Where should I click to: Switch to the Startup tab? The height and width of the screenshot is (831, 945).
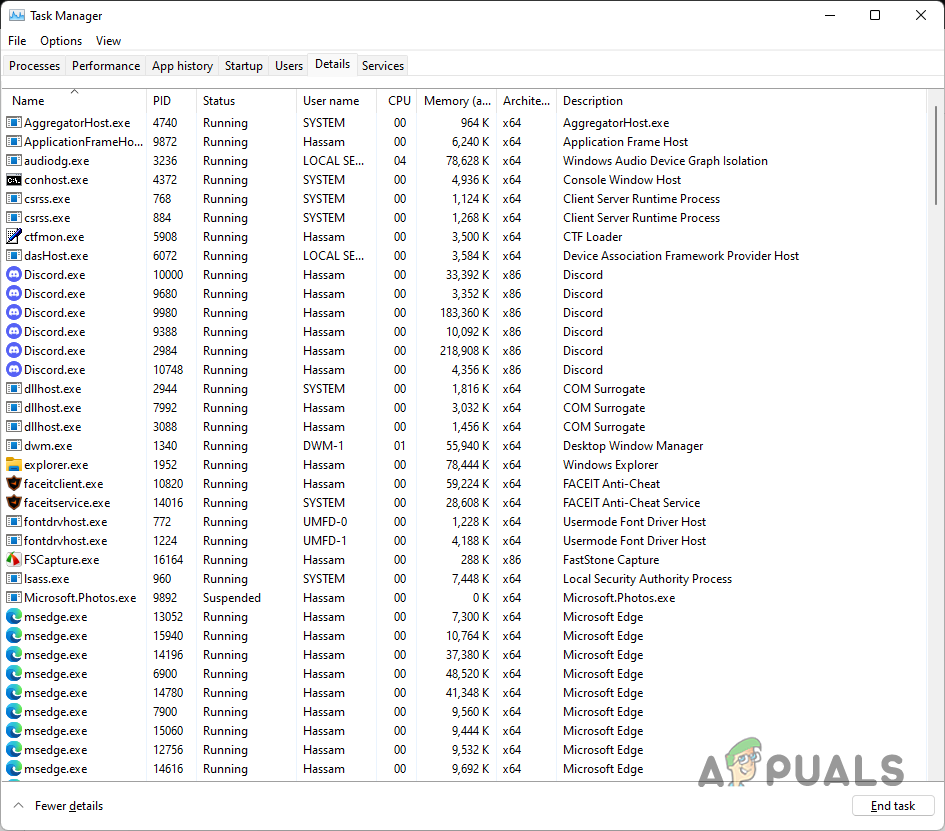243,66
